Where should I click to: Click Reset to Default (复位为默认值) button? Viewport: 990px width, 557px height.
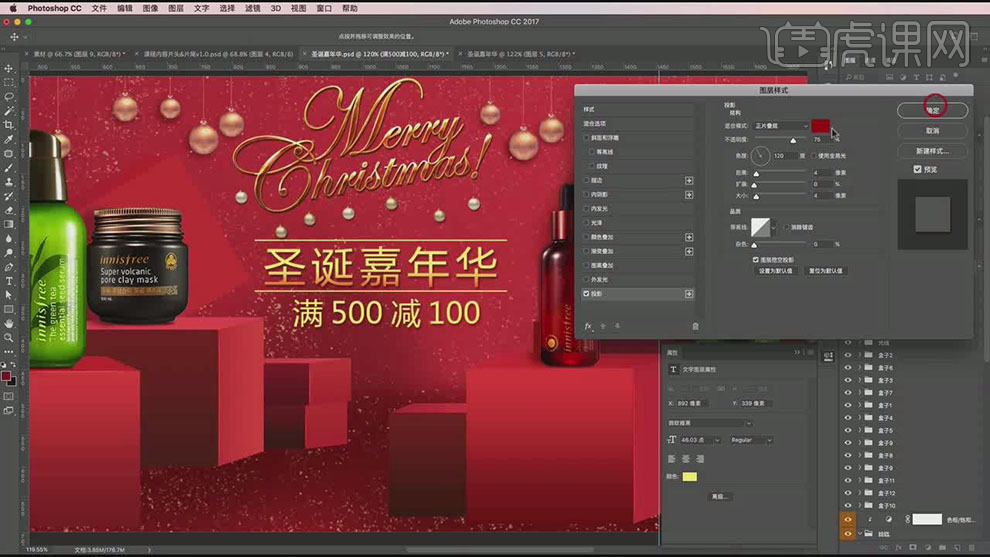click(825, 271)
